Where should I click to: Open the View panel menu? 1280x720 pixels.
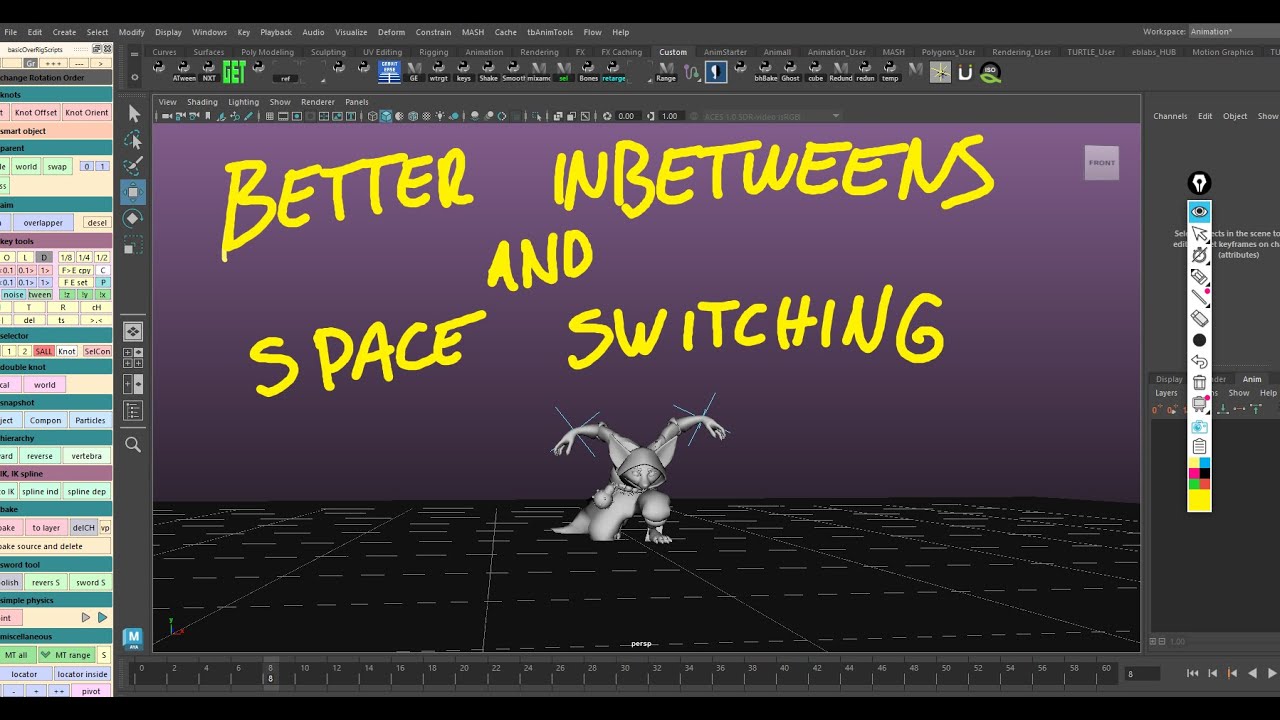167,102
